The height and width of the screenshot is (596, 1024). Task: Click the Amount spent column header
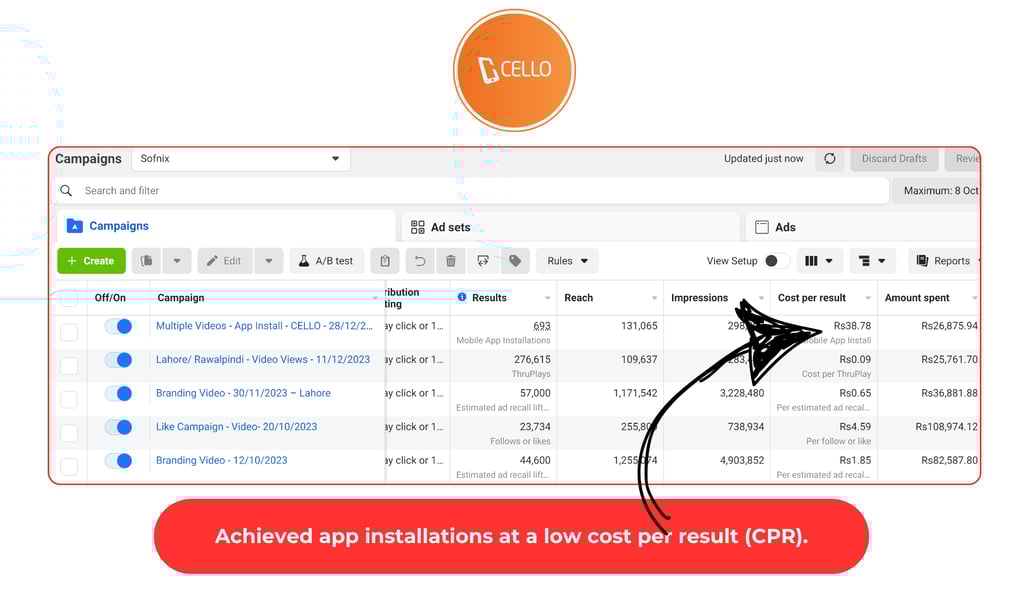pyautogui.click(x=917, y=298)
